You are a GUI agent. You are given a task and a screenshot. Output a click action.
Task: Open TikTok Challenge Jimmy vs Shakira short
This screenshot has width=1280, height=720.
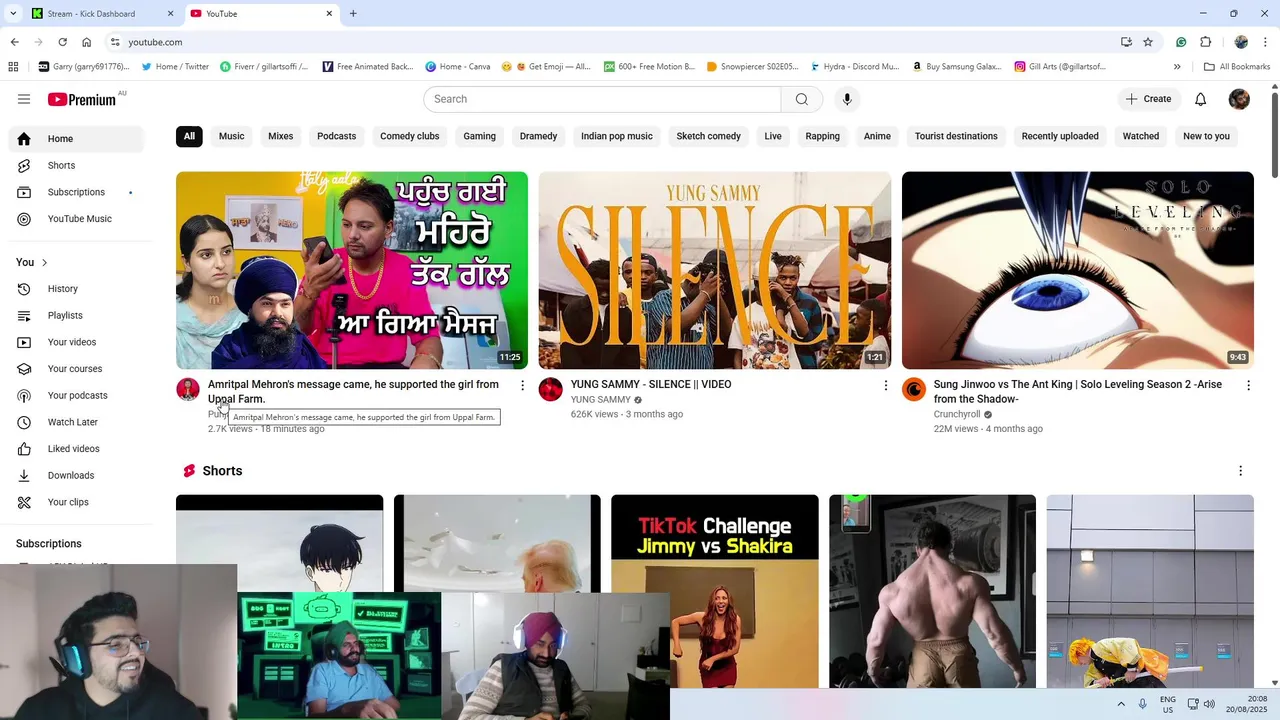[x=715, y=591]
